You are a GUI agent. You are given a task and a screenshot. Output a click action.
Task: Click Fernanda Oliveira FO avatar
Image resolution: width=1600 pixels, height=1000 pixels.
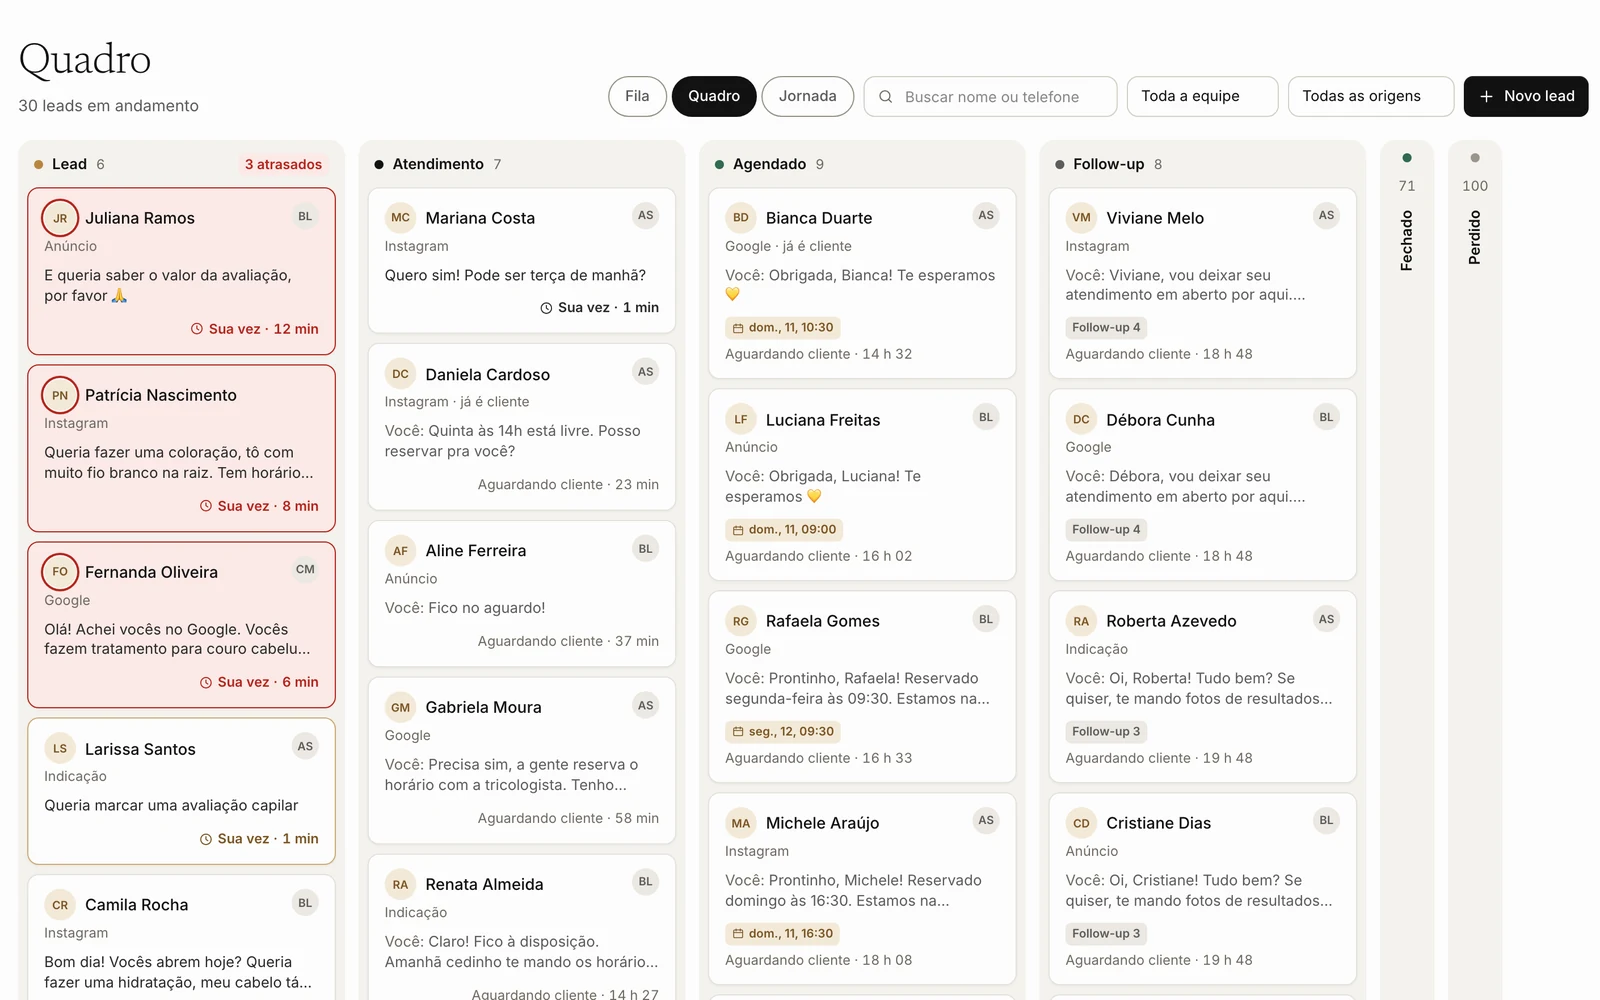[60, 572]
